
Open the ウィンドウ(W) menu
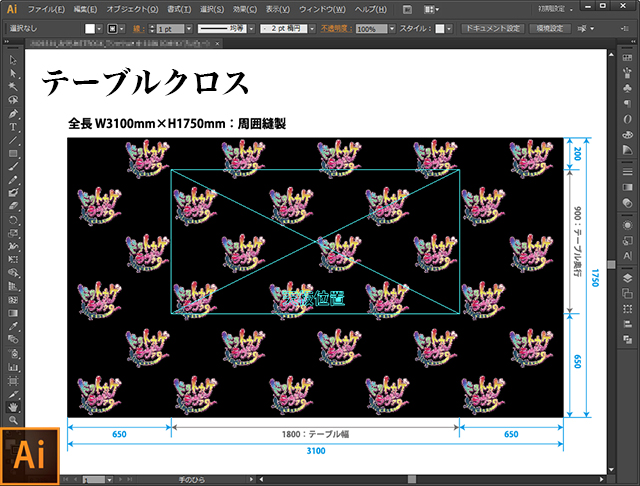322,9
